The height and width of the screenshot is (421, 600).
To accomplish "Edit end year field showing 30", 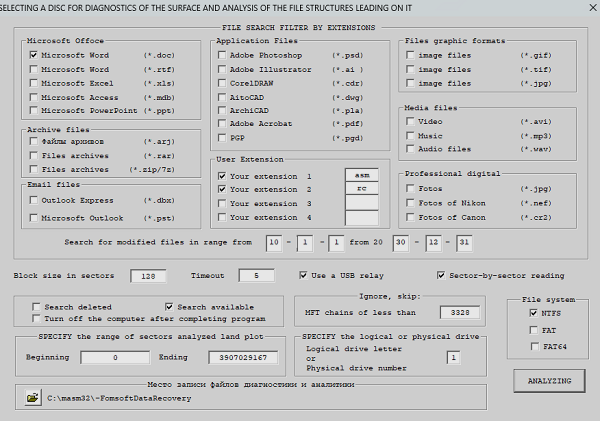I will tap(401, 242).
